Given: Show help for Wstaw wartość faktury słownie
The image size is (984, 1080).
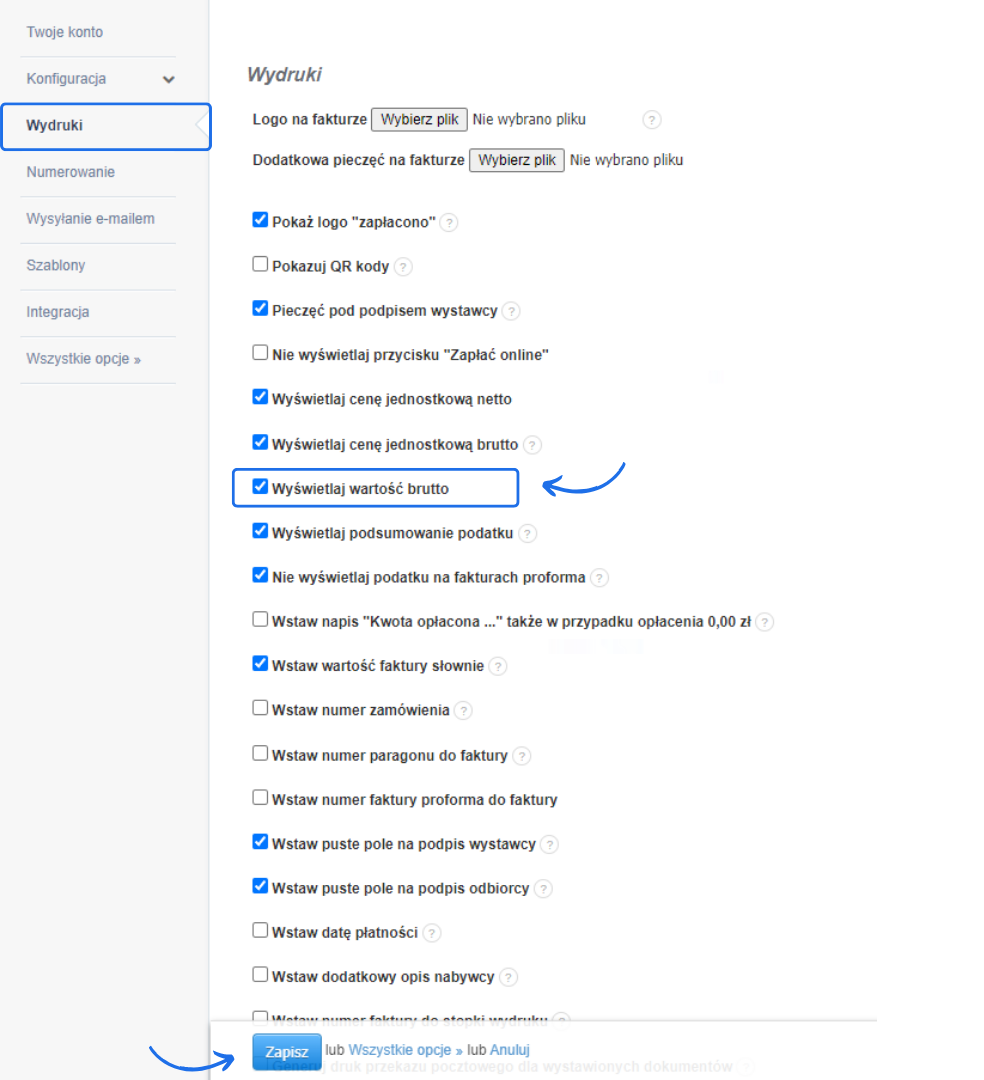Looking at the screenshot, I should point(497,666).
